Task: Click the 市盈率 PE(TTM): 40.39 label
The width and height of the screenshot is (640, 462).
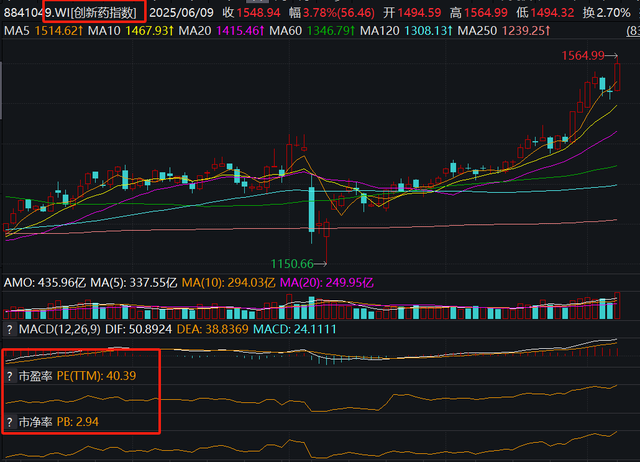Action: pos(78,376)
